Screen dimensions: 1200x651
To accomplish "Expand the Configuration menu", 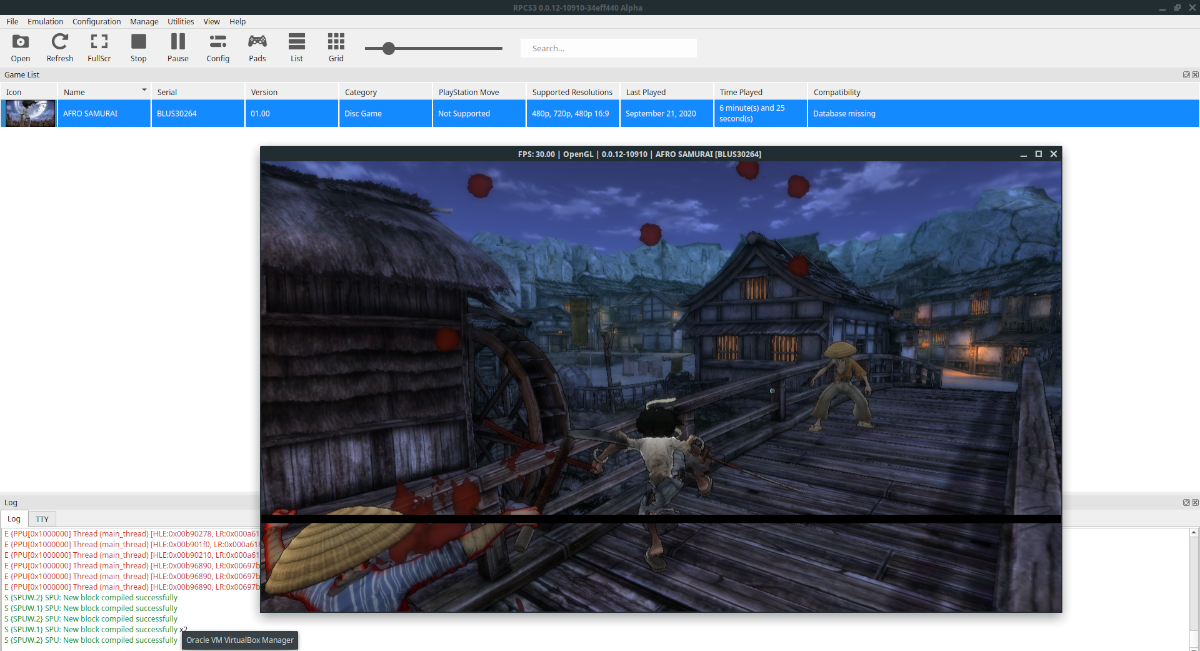I will pyautogui.click(x=96, y=20).
